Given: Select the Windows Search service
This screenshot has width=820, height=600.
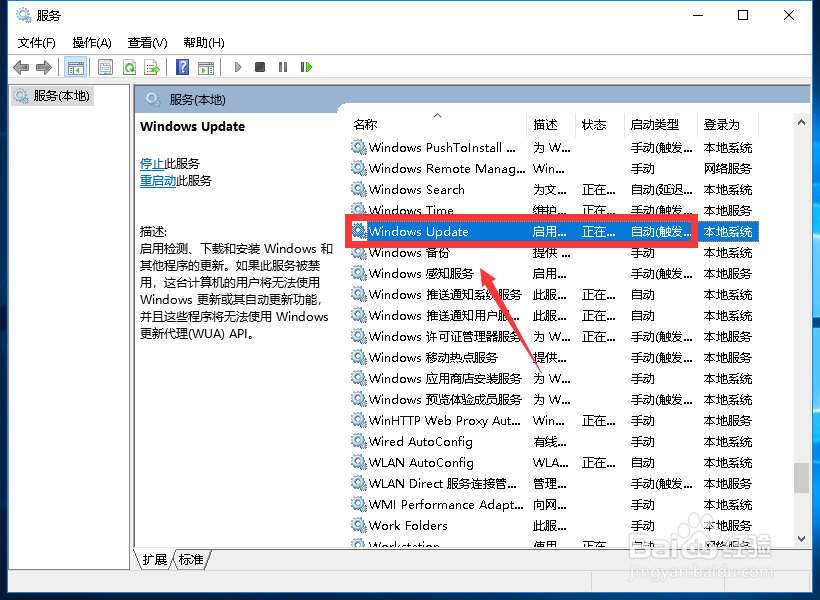Looking at the screenshot, I should (x=554, y=189).
